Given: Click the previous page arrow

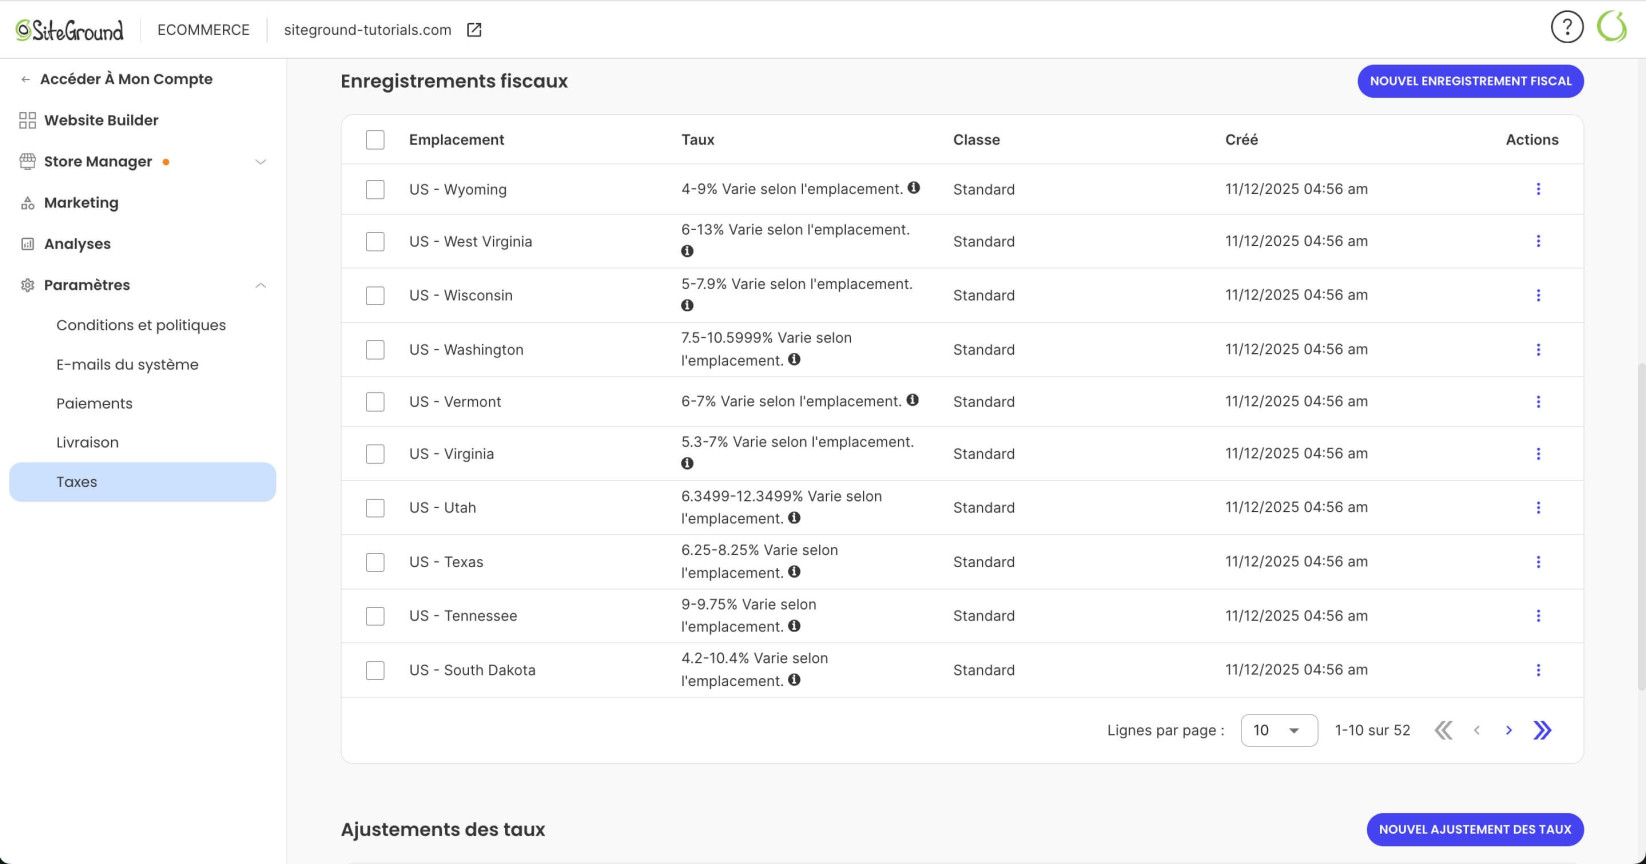Looking at the screenshot, I should pos(1476,730).
